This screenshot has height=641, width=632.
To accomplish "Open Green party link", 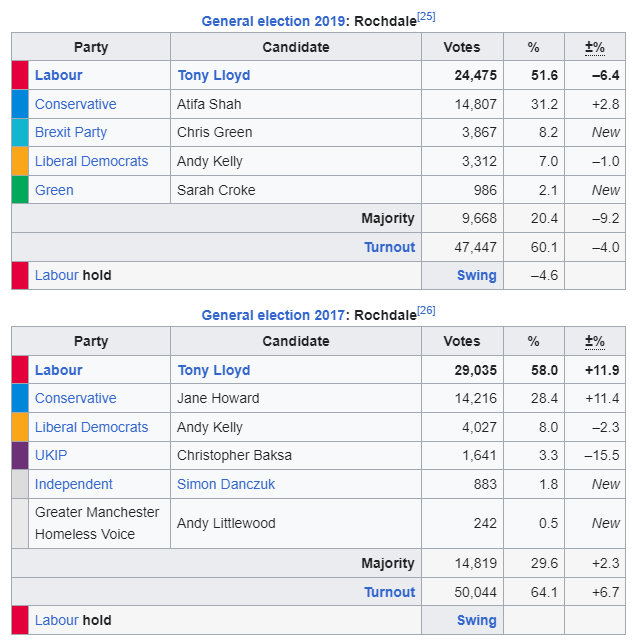I will tap(54, 190).
